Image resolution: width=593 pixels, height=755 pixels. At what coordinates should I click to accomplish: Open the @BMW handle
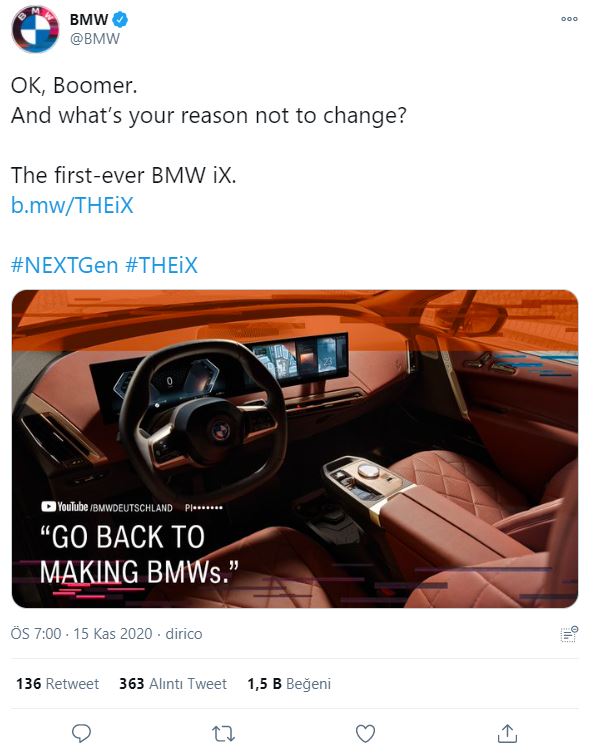(x=95, y=39)
